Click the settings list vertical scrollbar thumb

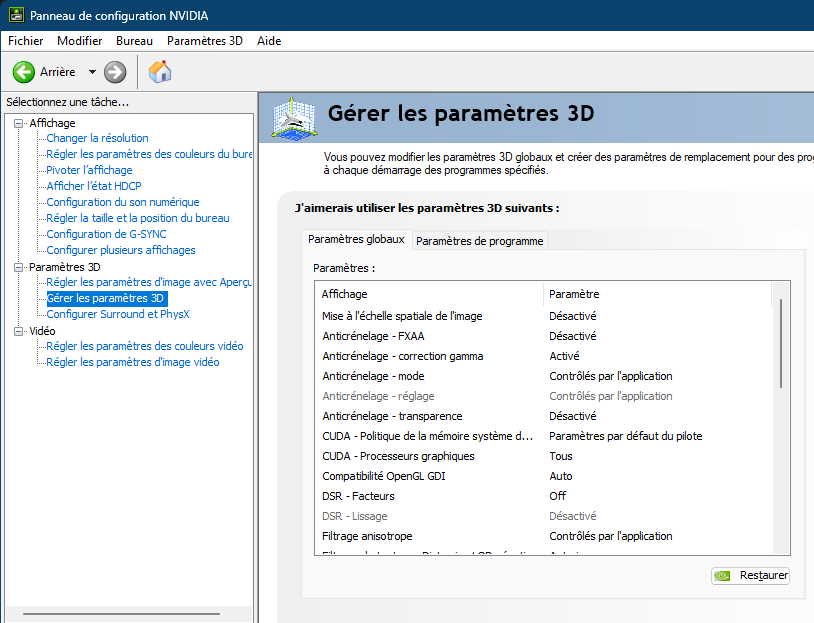click(x=781, y=343)
